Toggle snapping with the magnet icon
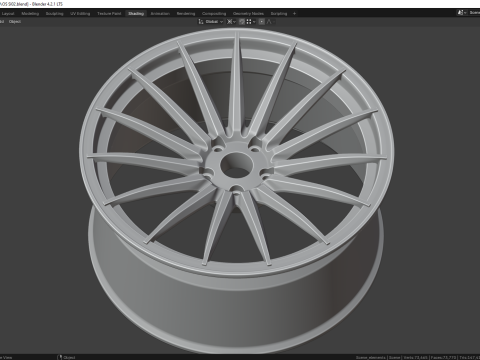480x360 pixels. (242, 22)
